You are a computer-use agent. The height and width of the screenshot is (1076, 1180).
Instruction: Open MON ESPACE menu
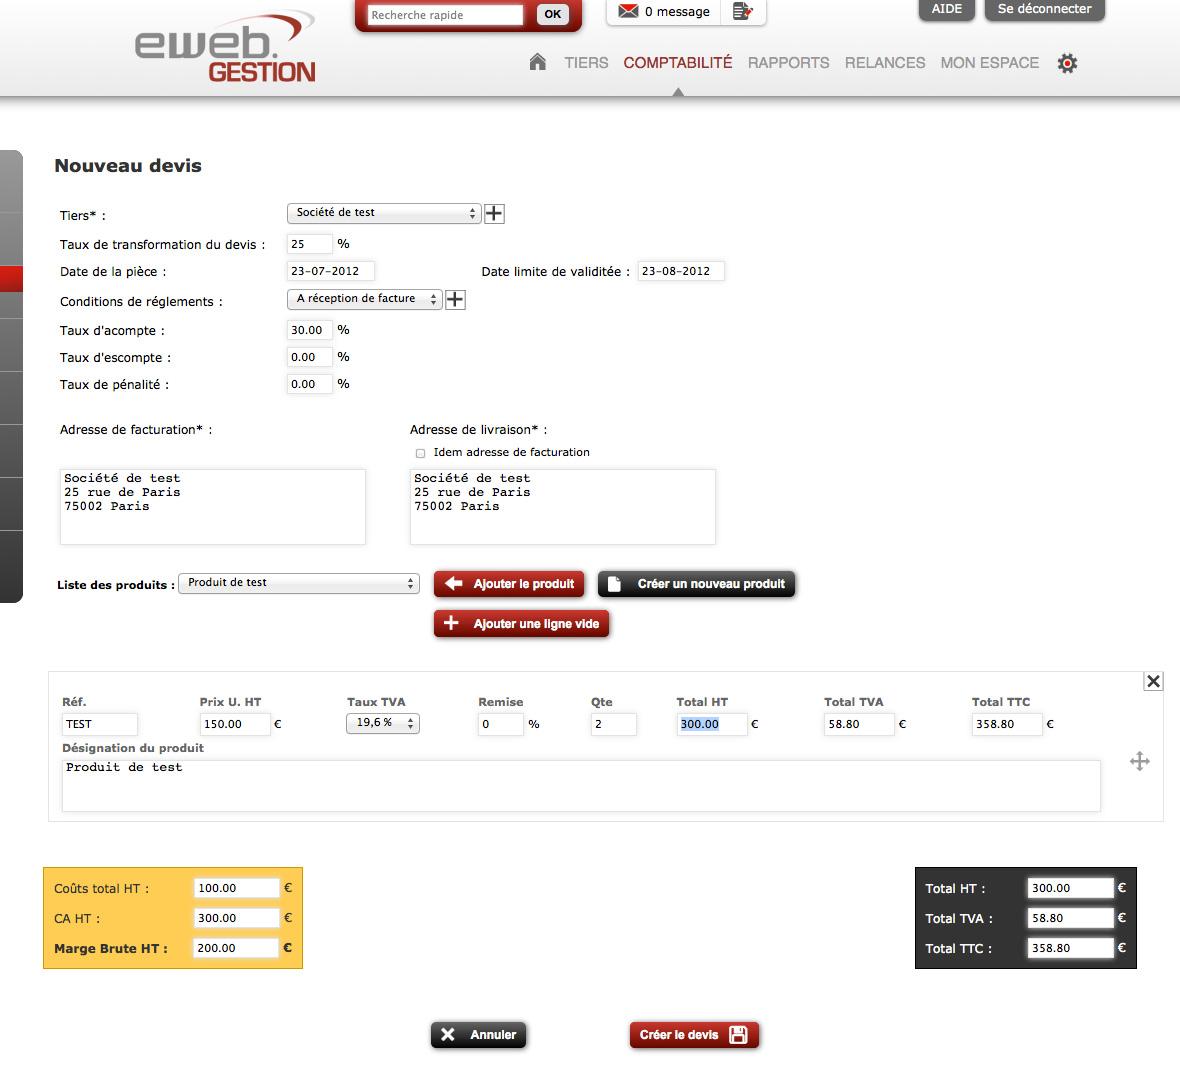[x=990, y=62]
